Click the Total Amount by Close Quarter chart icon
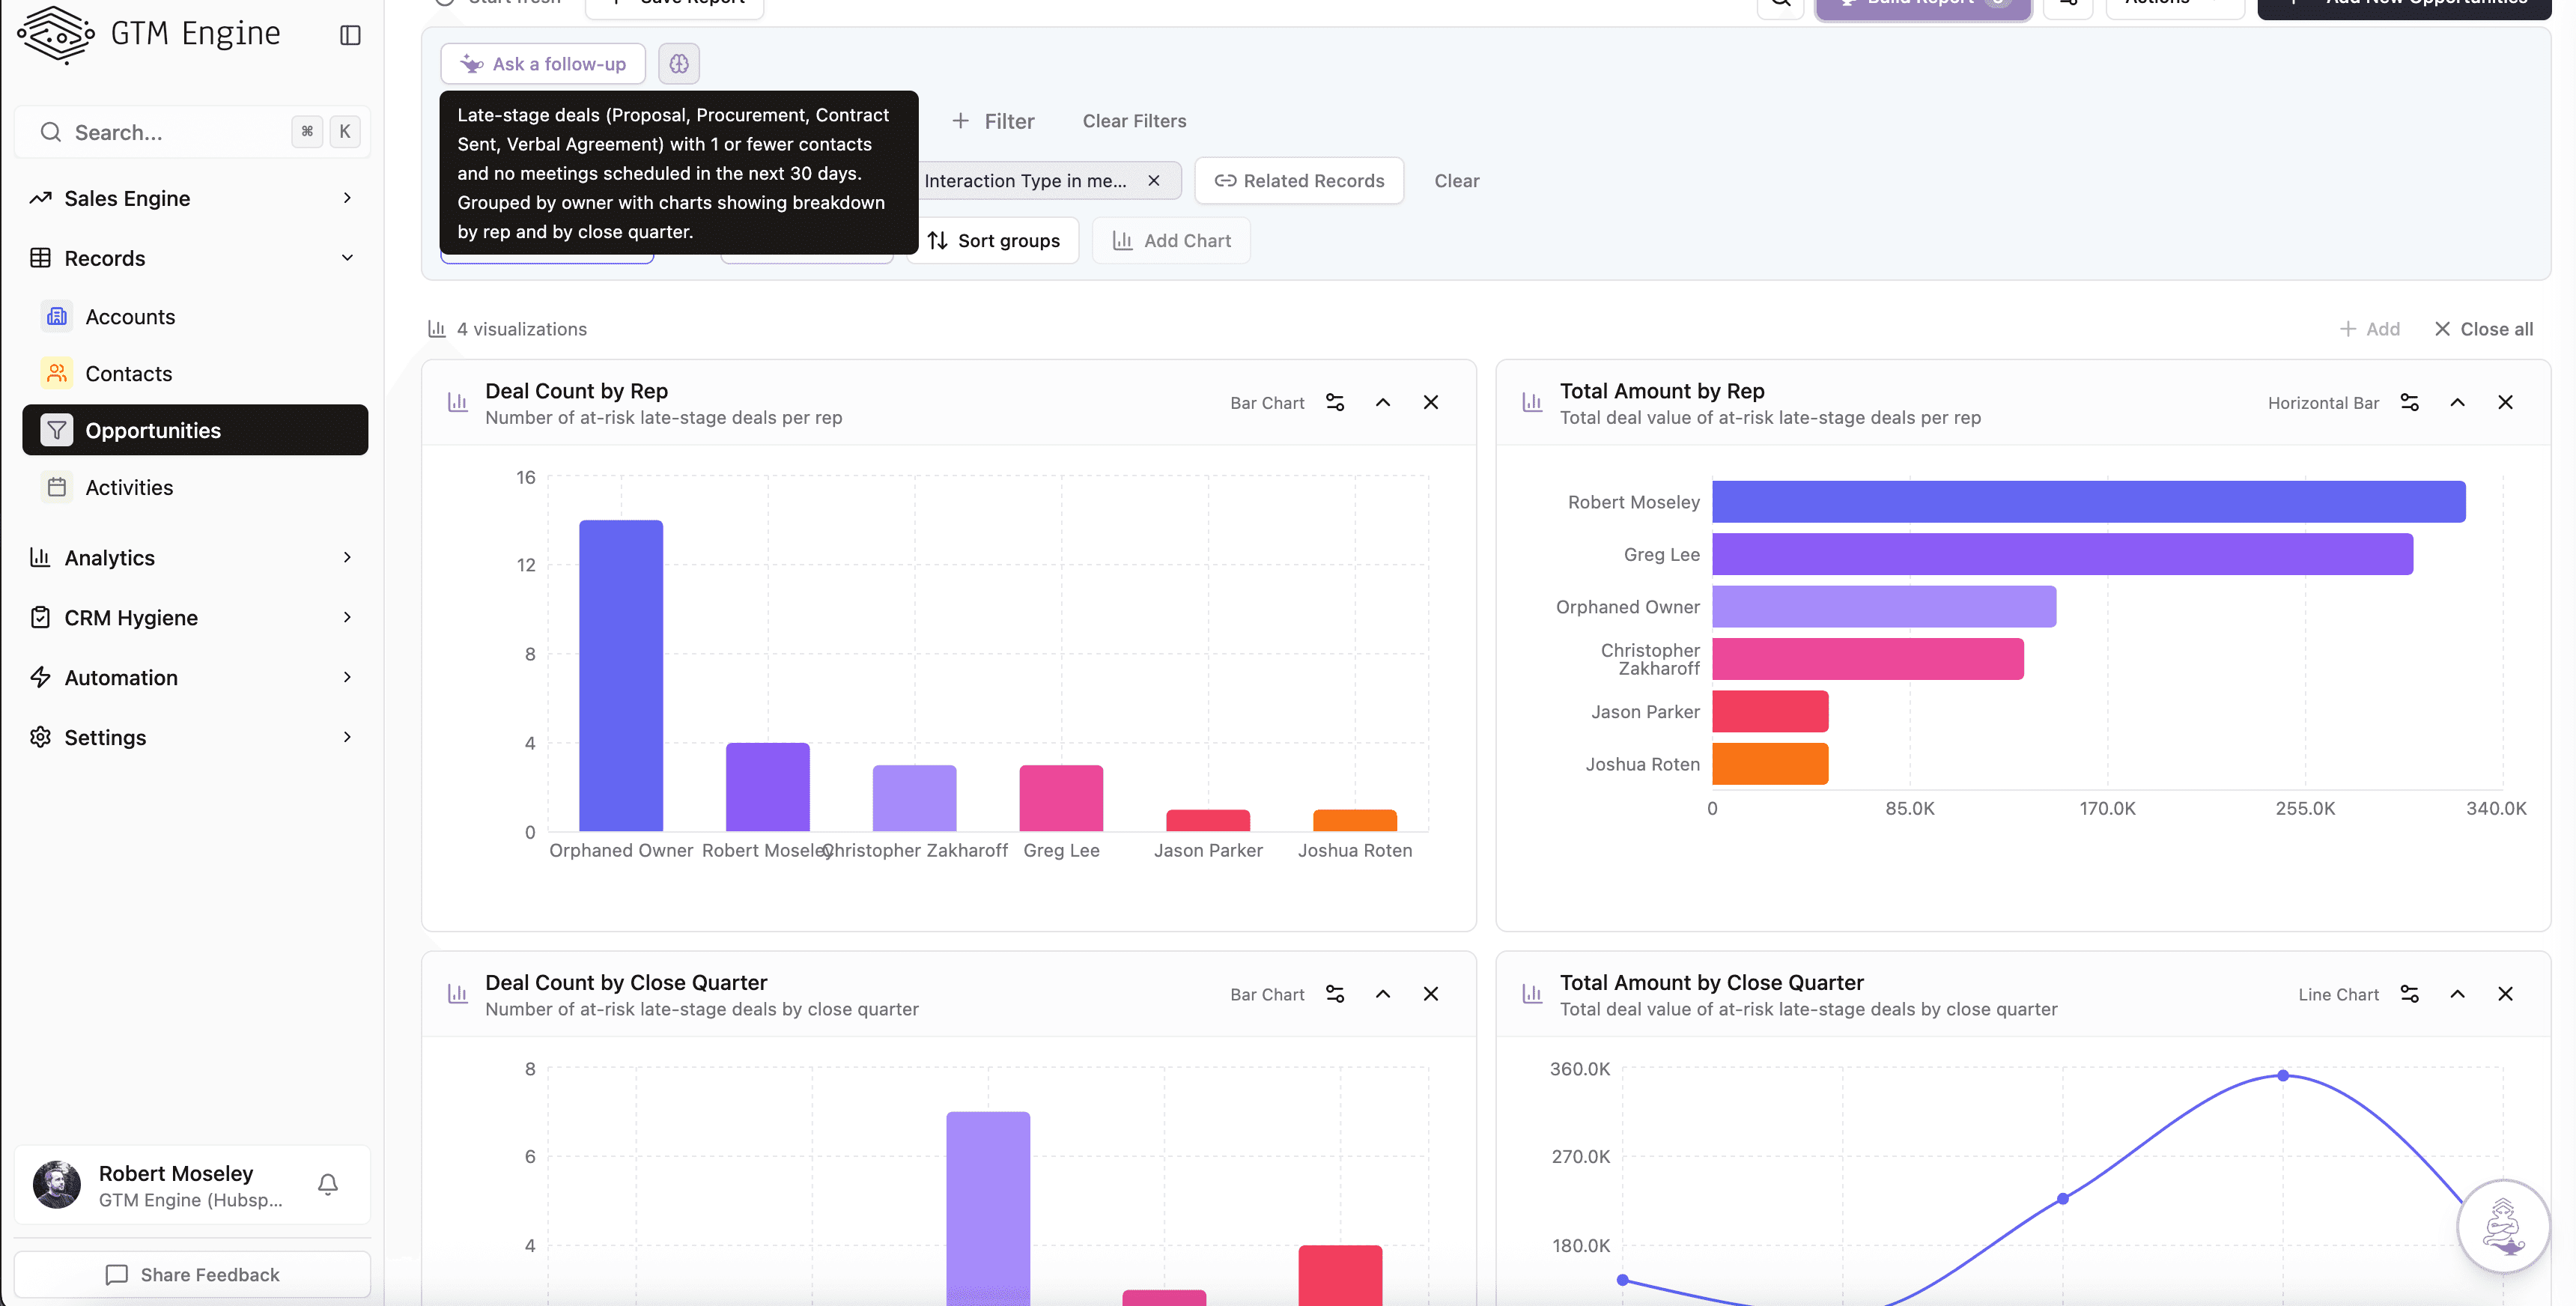This screenshot has width=2576, height=1306. tap(1532, 994)
